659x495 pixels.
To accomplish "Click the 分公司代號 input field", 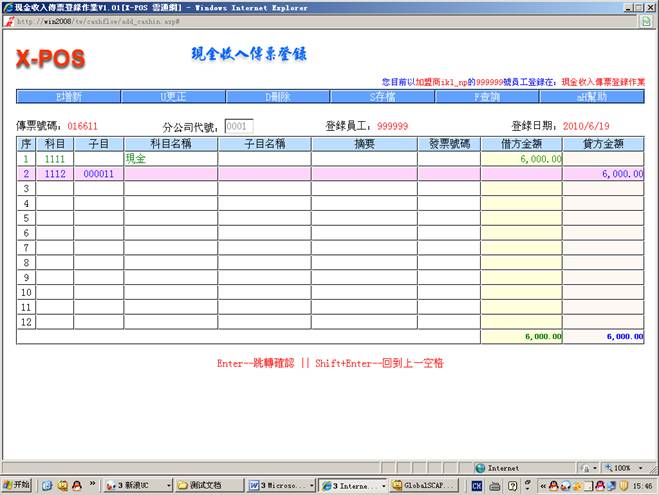I will [239, 127].
